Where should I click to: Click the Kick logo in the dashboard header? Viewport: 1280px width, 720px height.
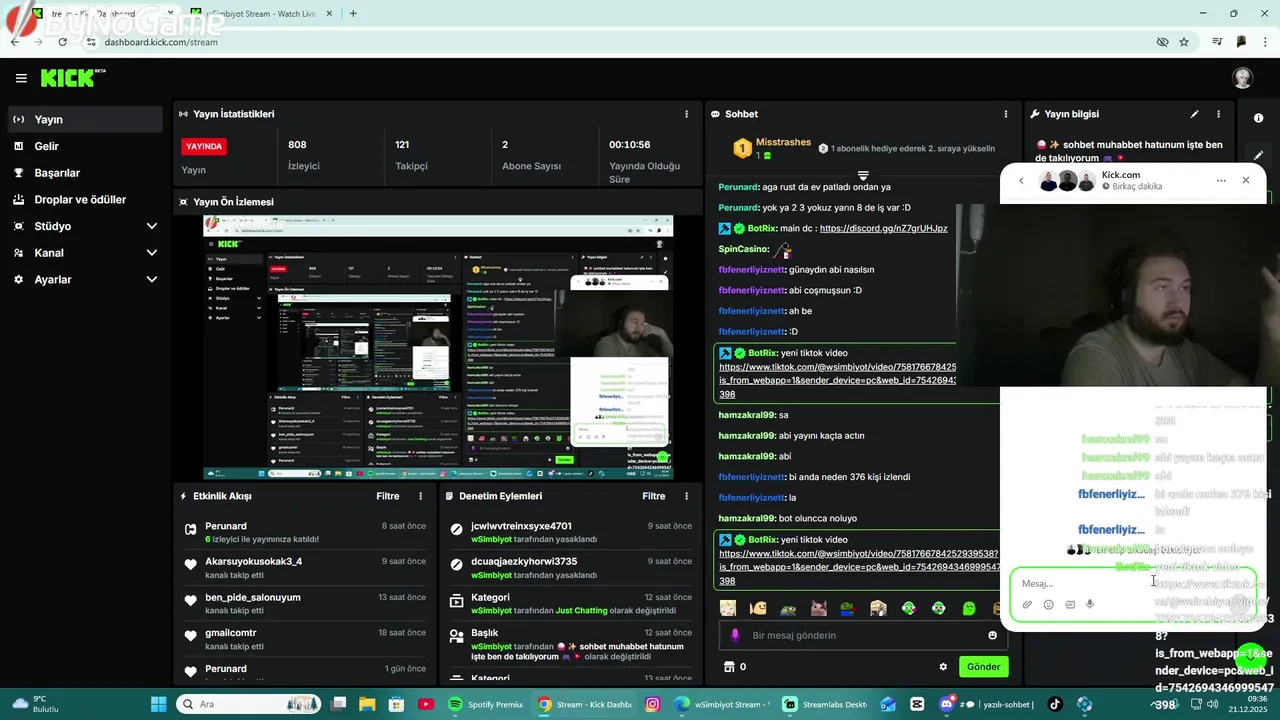pos(72,78)
